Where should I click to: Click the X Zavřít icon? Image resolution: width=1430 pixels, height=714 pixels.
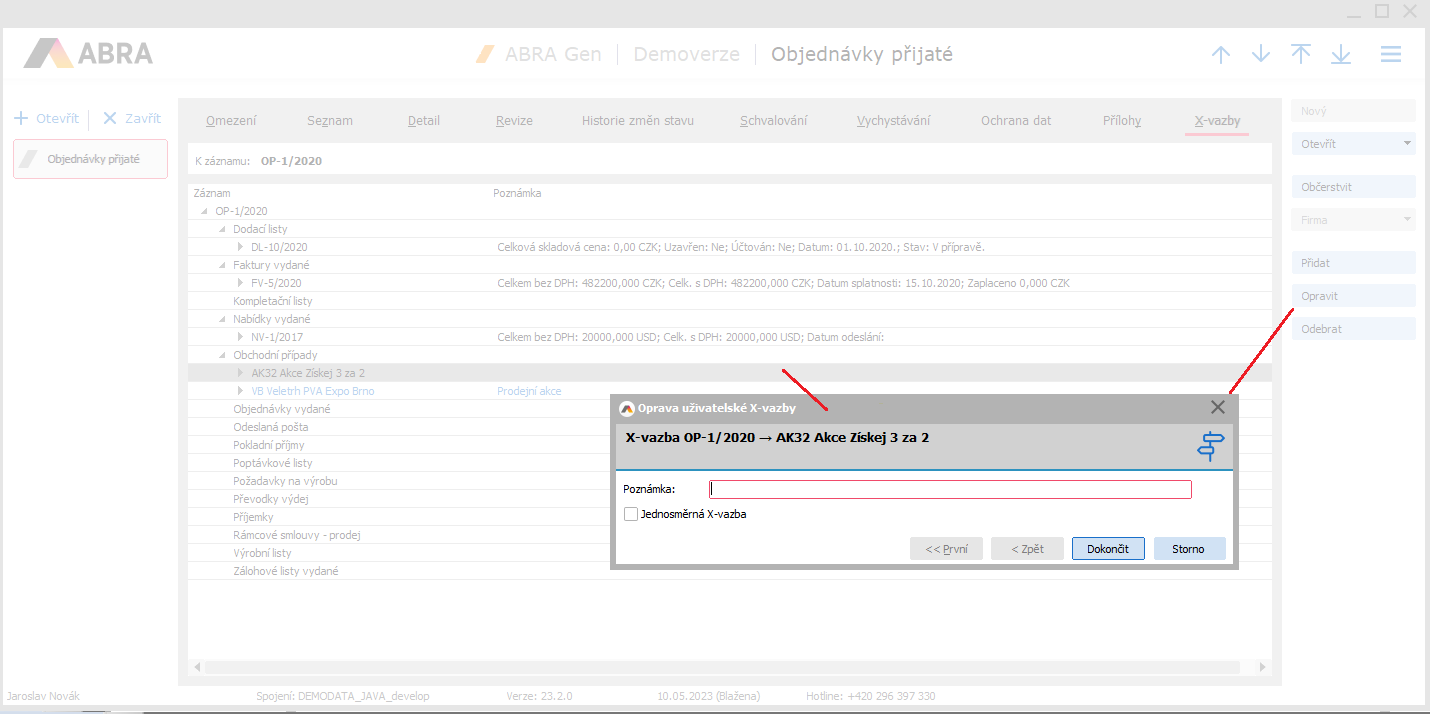tap(110, 118)
